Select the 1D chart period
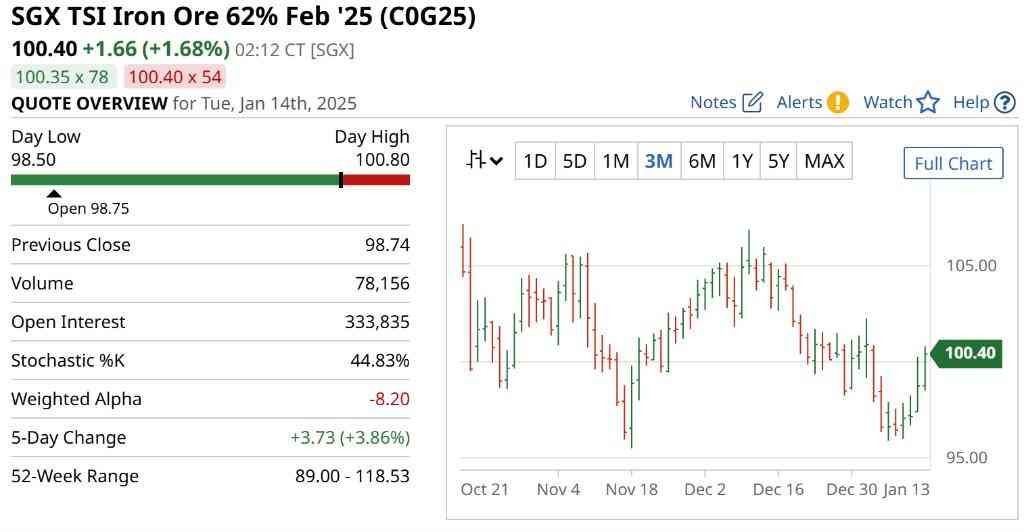Viewport: 1024px width, 532px height. (535, 161)
